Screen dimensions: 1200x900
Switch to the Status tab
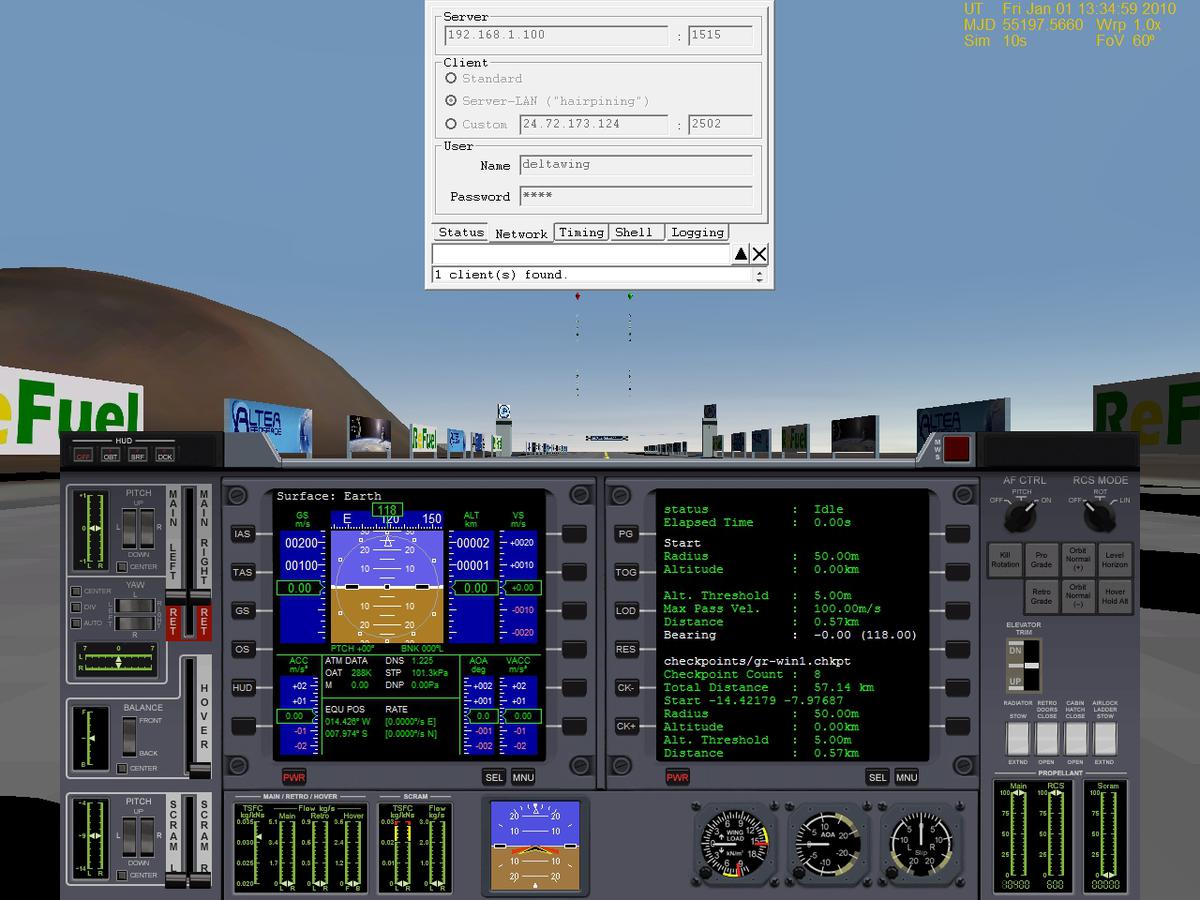click(461, 232)
